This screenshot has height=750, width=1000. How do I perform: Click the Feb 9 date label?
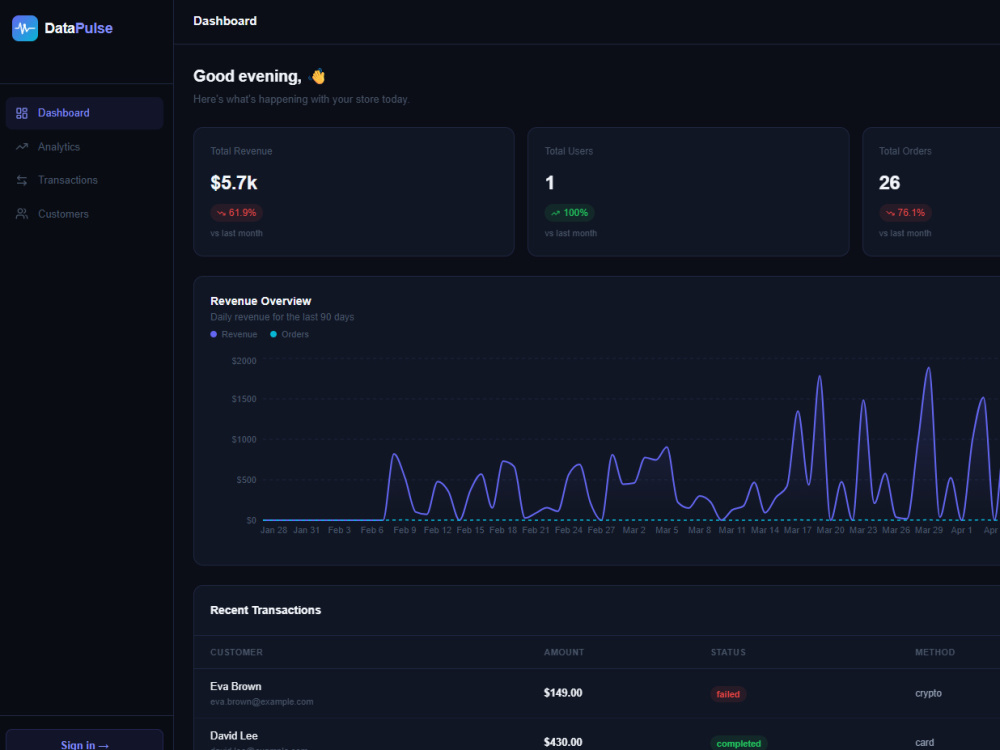[404, 530]
